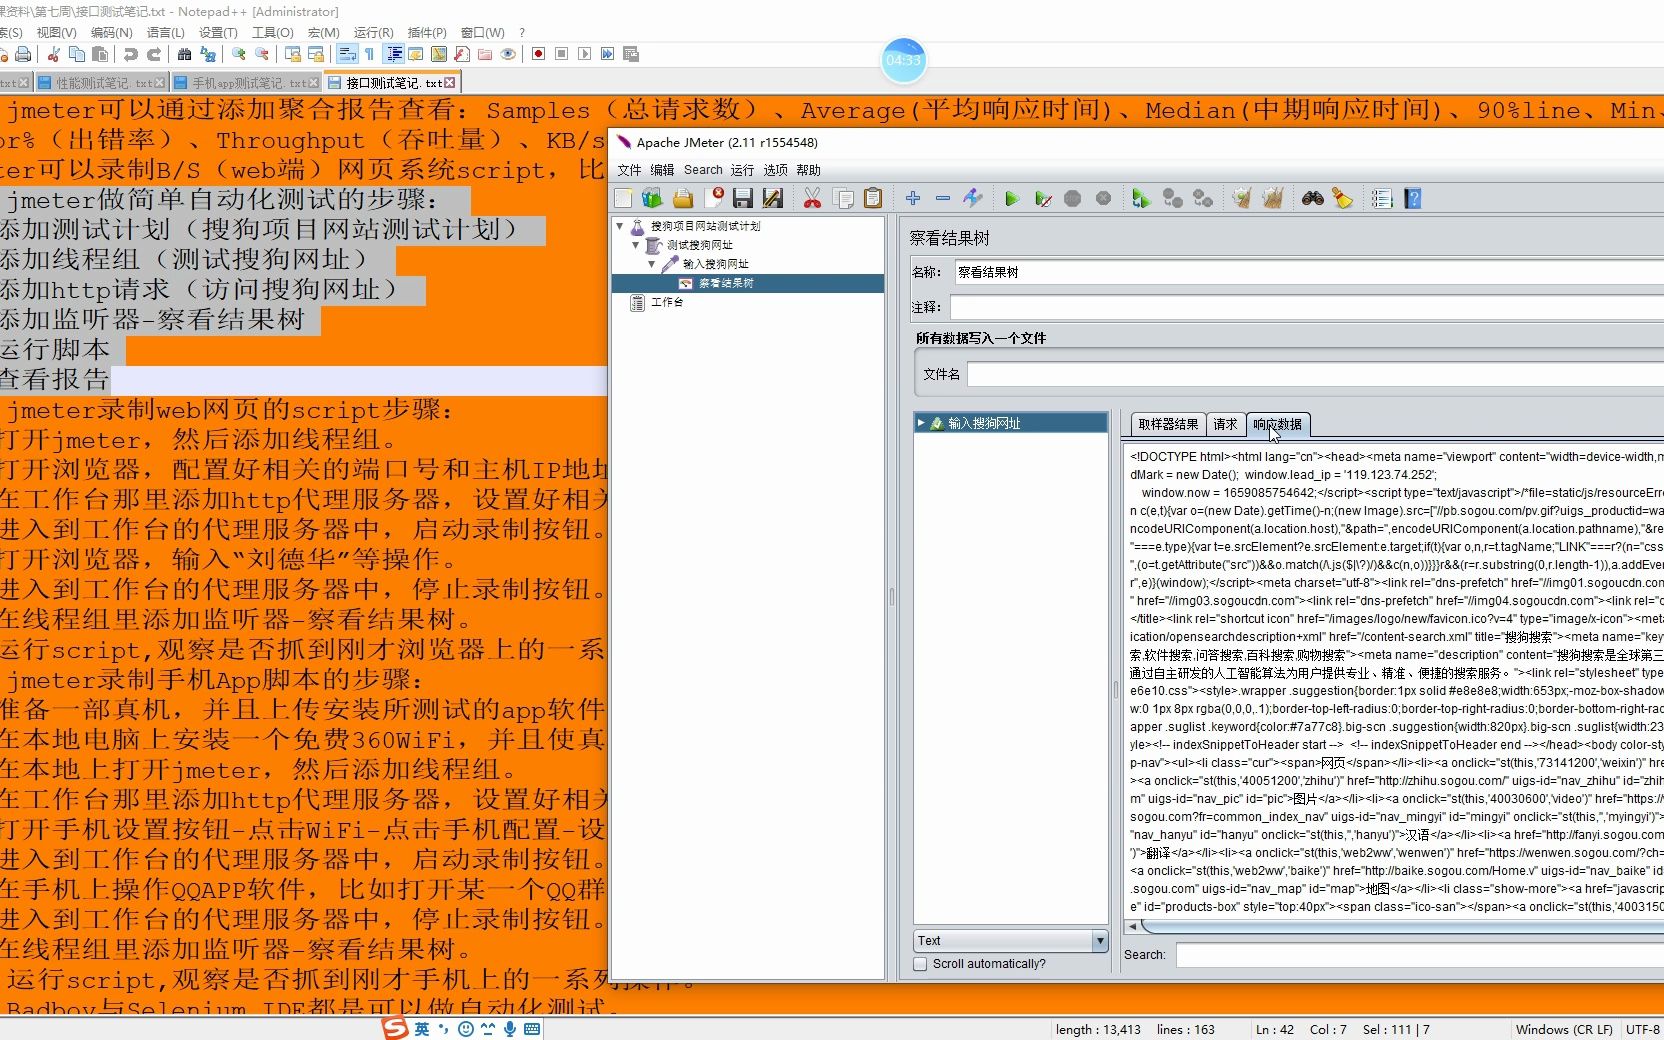Click JMeter Remote Shutdown All icon
This screenshot has width=1664, height=1040.
point(1203,199)
